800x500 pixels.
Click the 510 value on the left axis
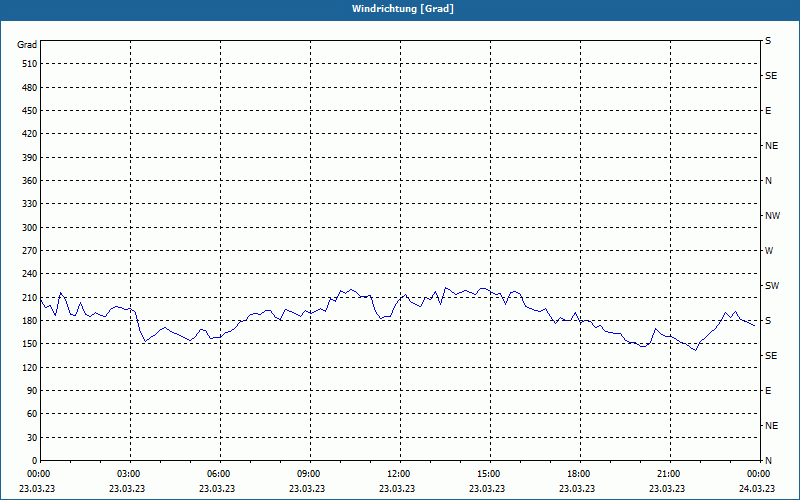pos(30,64)
